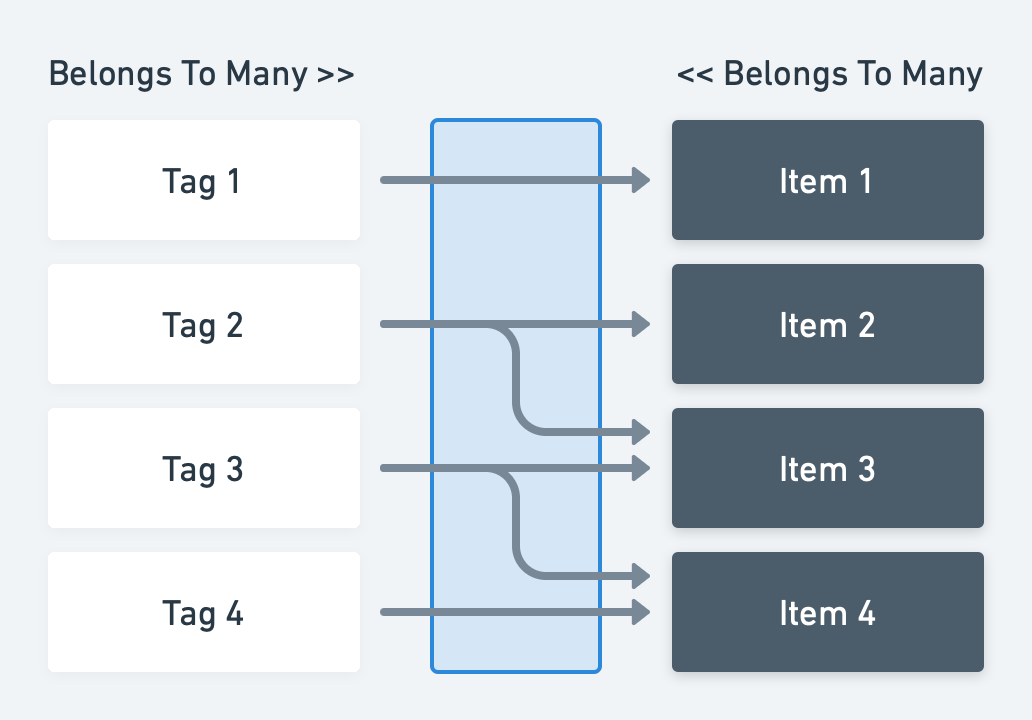Select the Item 2 dark box
This screenshot has width=1032, height=720.
click(828, 324)
